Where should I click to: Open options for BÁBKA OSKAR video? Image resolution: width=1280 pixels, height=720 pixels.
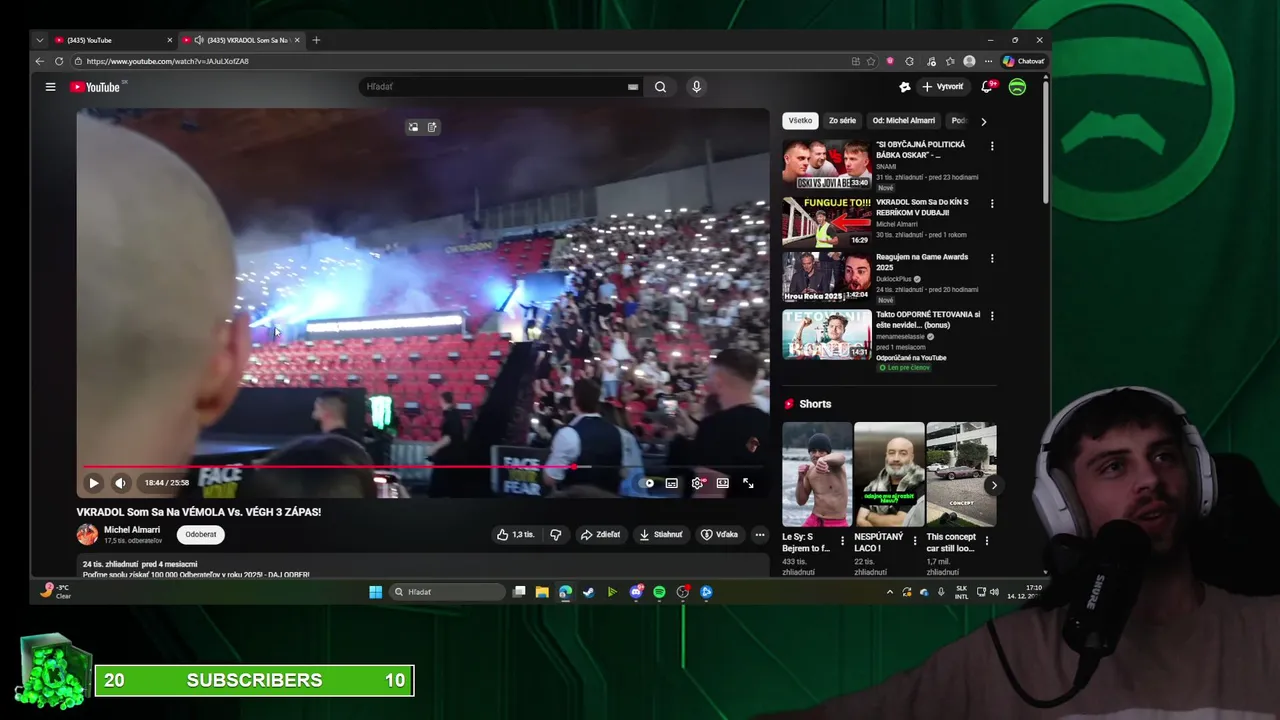click(x=992, y=146)
